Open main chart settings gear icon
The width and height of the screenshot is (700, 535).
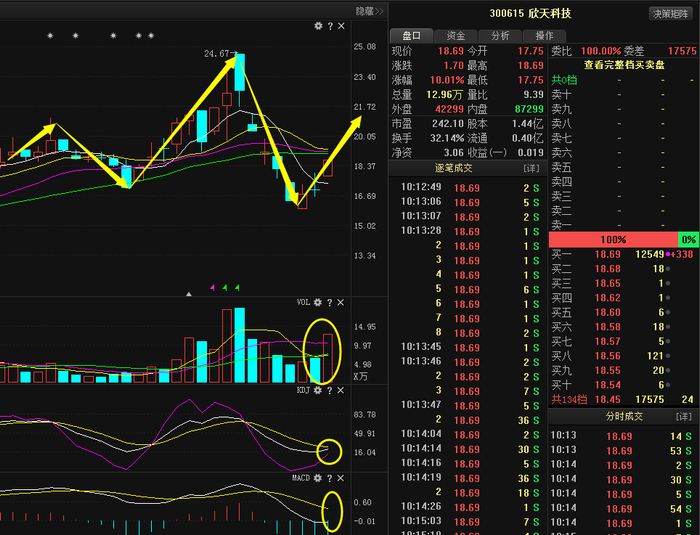pos(318,26)
